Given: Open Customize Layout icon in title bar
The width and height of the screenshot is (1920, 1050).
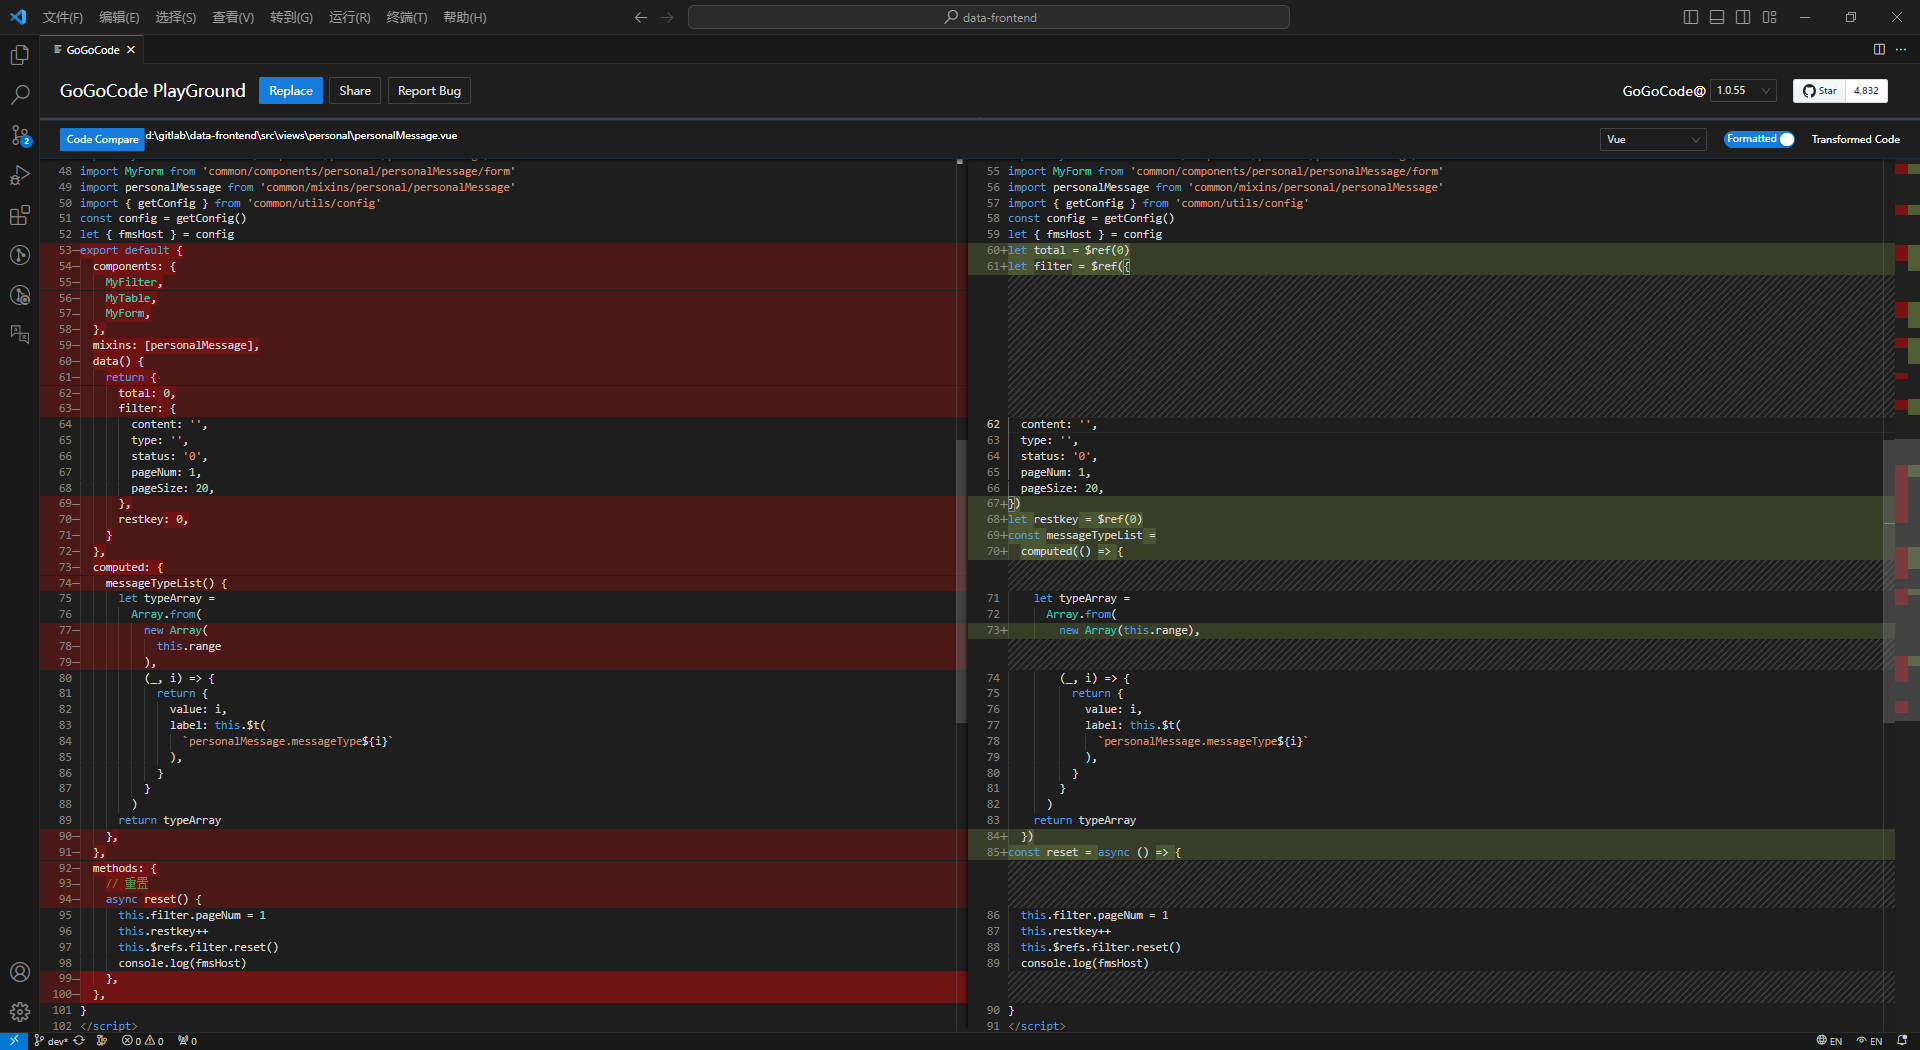Looking at the screenshot, I should pyautogui.click(x=1770, y=17).
